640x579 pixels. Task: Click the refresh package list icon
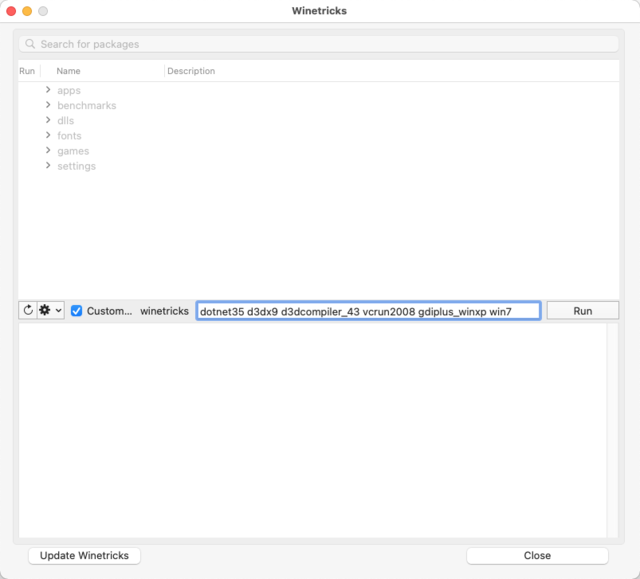[x=28, y=311]
